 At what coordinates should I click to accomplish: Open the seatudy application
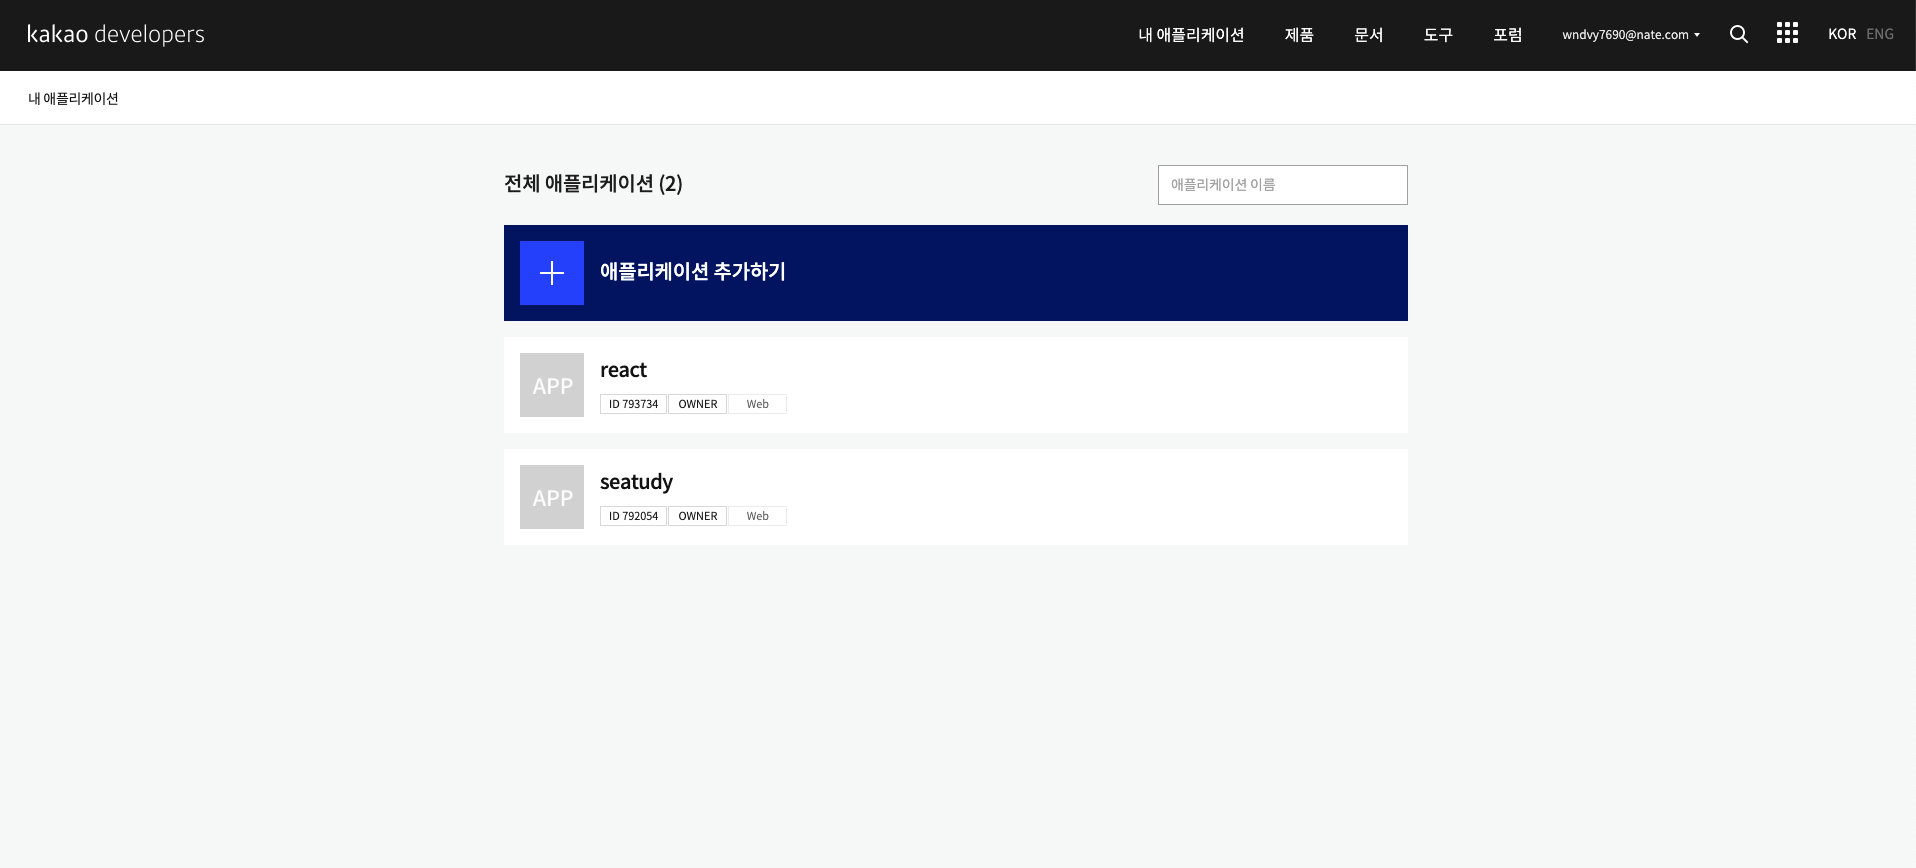[x=636, y=482]
